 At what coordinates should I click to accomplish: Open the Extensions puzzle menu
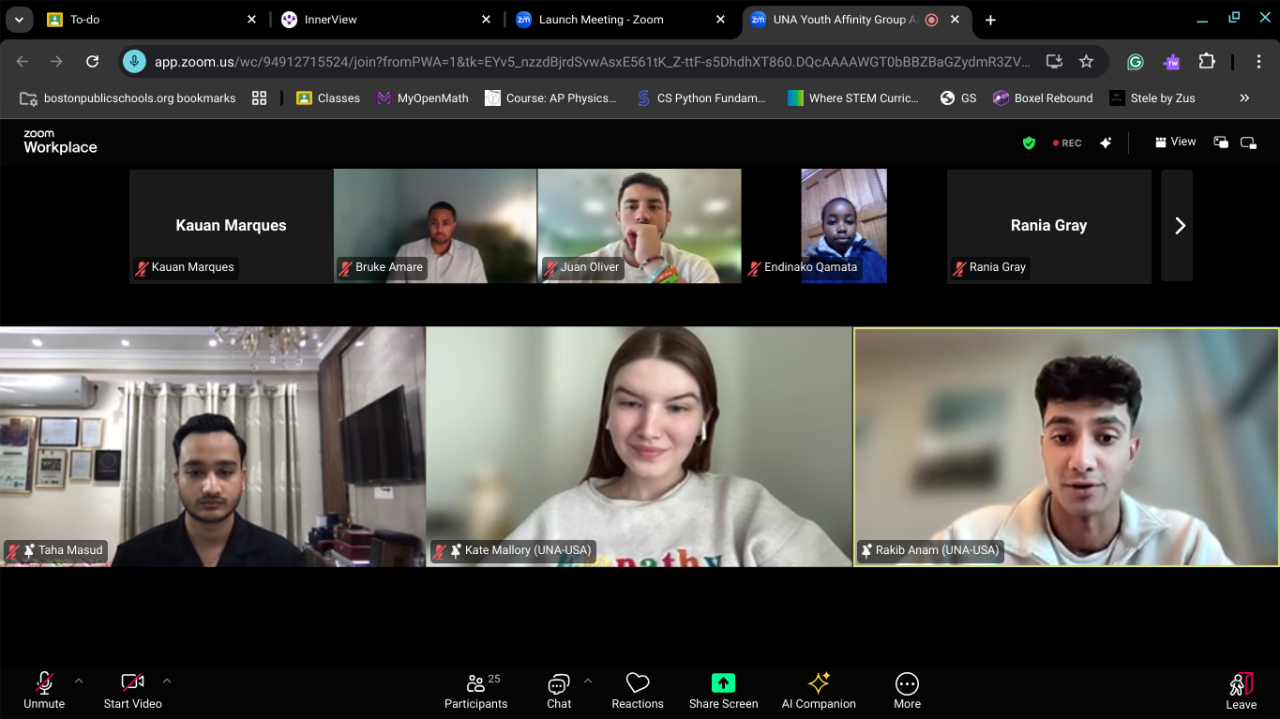(x=1206, y=61)
